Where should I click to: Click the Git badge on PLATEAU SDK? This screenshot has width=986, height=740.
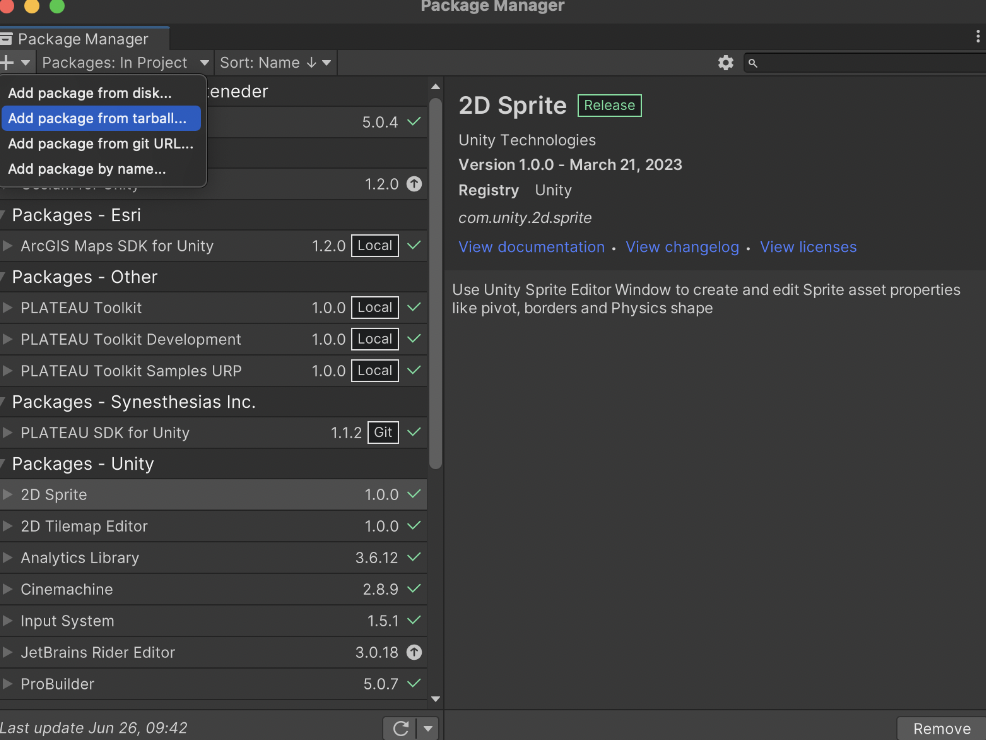[383, 433]
